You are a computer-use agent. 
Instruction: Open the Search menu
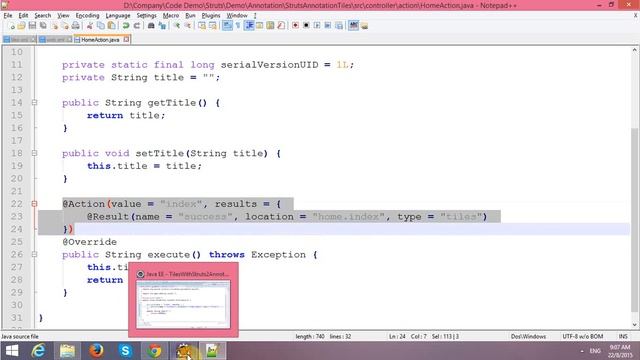coord(43,16)
